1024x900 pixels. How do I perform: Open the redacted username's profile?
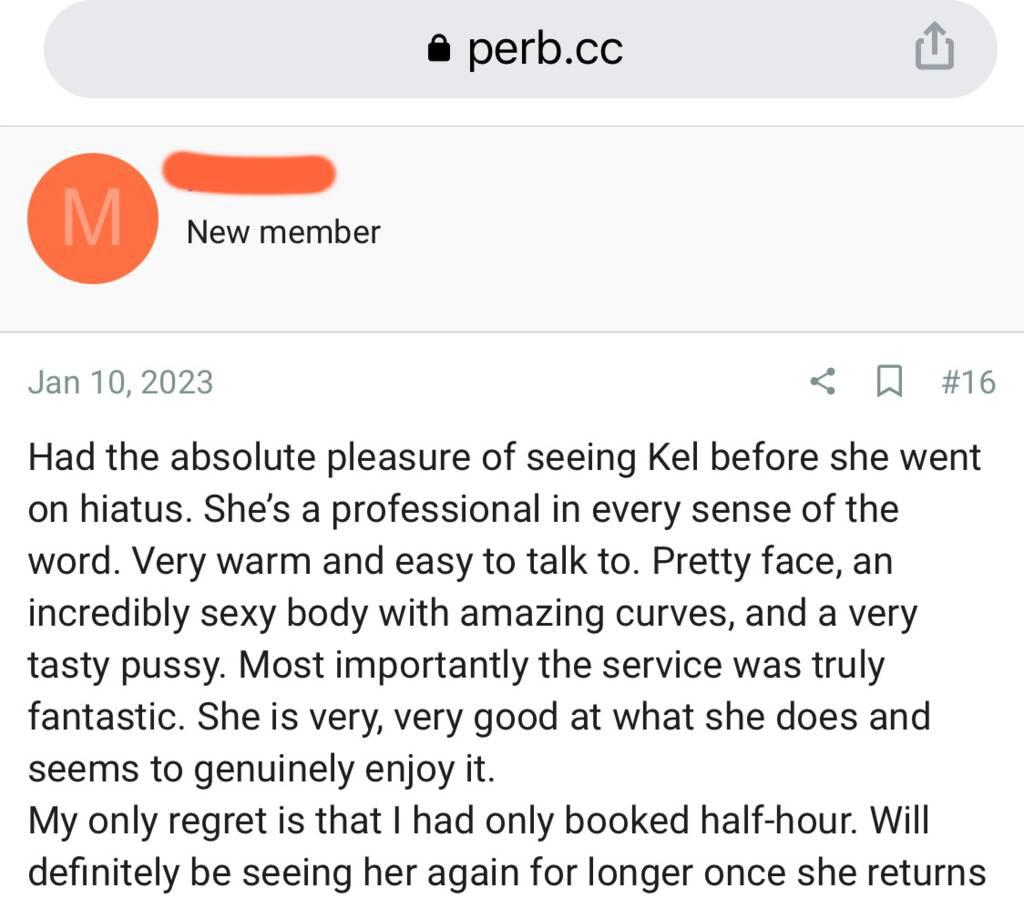tap(248, 173)
